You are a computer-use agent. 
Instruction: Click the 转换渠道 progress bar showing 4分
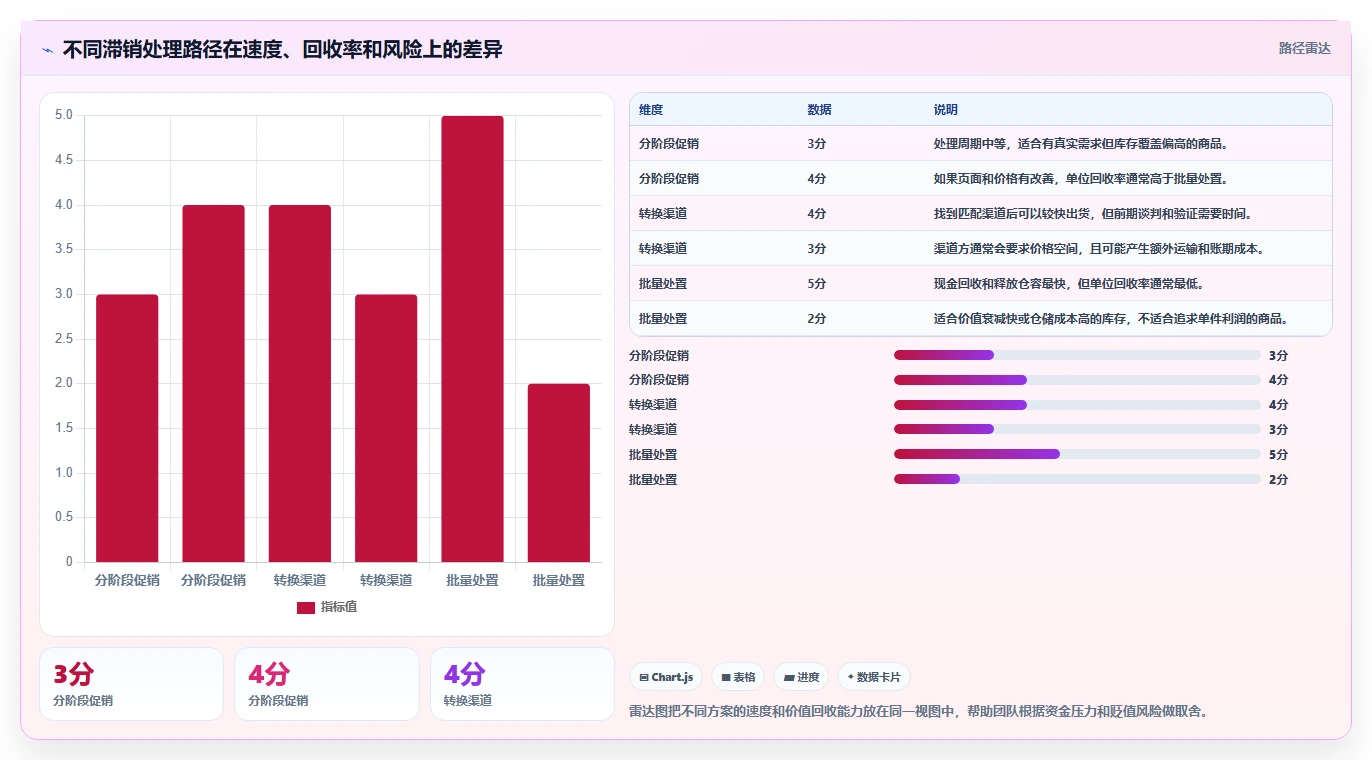(x=1077, y=405)
